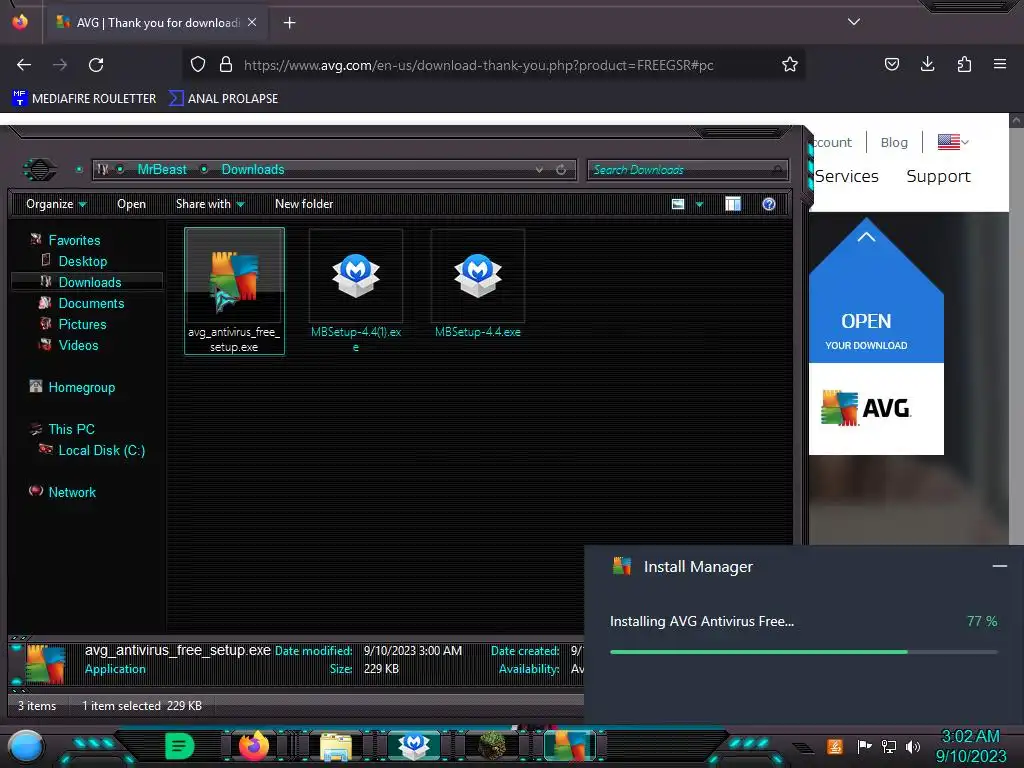Expand the view options dropdown arrow

[x=699, y=204]
